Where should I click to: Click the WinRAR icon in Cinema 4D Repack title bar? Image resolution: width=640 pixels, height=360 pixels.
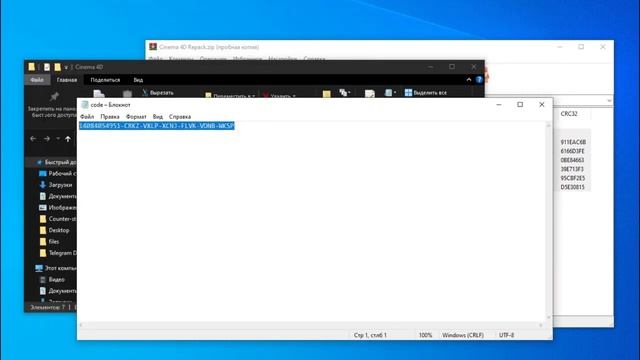click(153, 47)
